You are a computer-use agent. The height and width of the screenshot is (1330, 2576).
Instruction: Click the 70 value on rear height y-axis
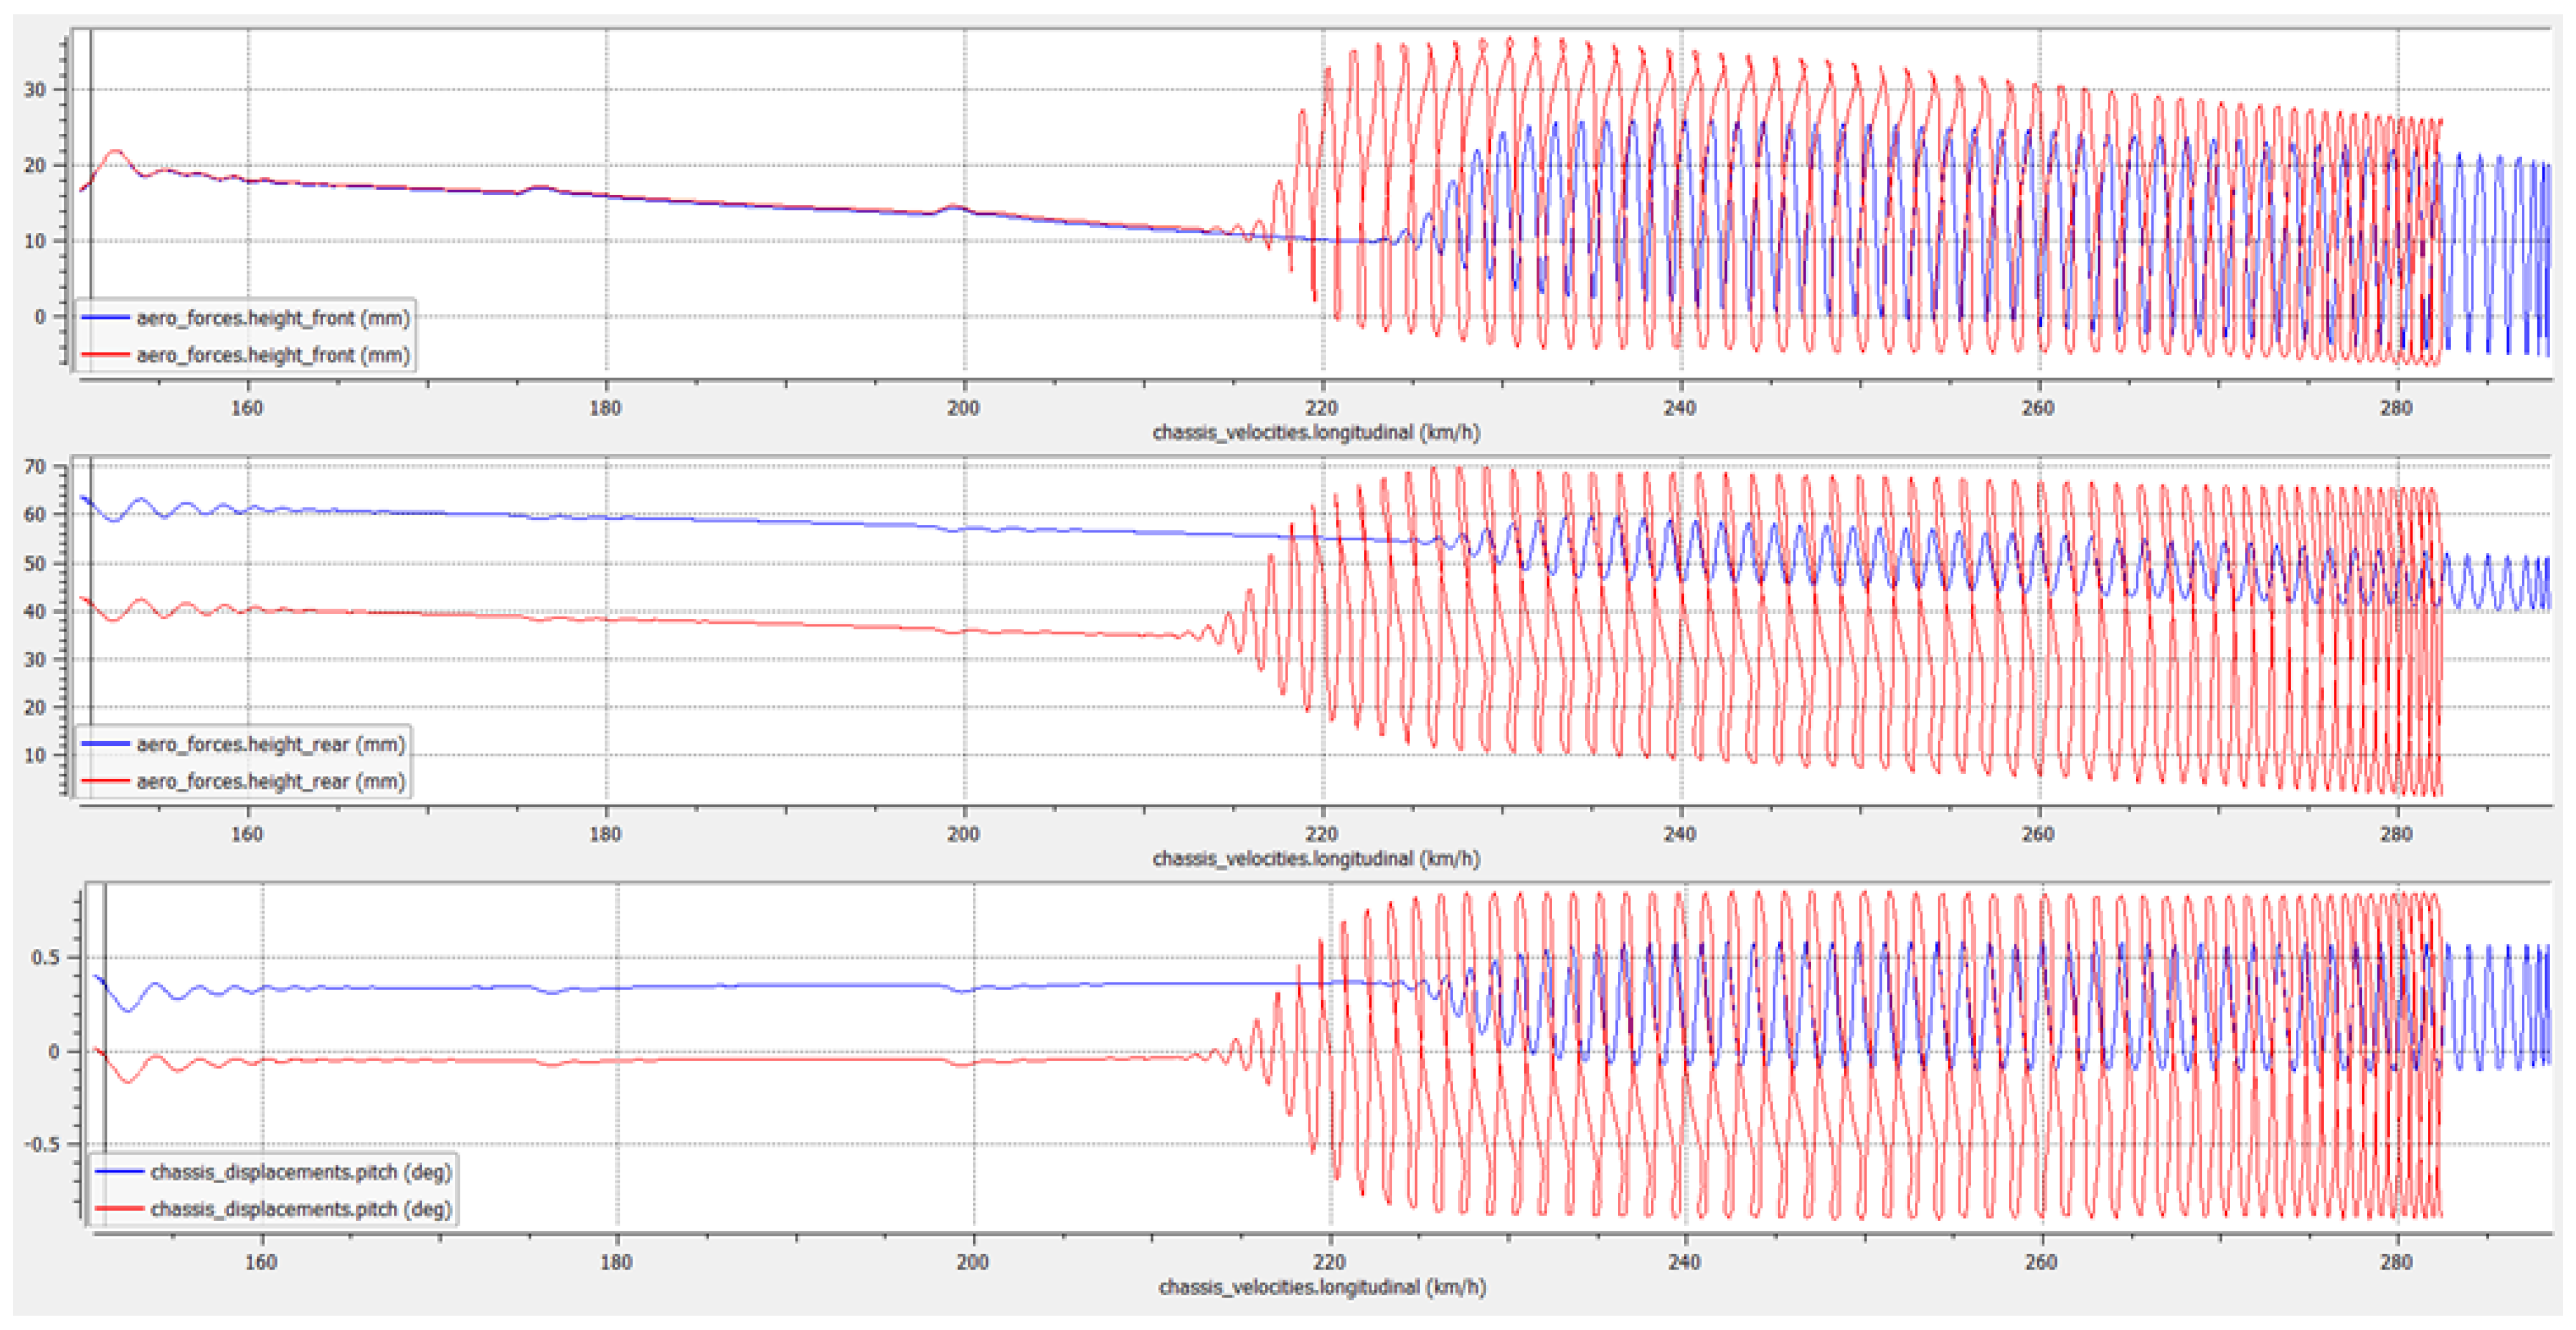[x=35, y=467]
